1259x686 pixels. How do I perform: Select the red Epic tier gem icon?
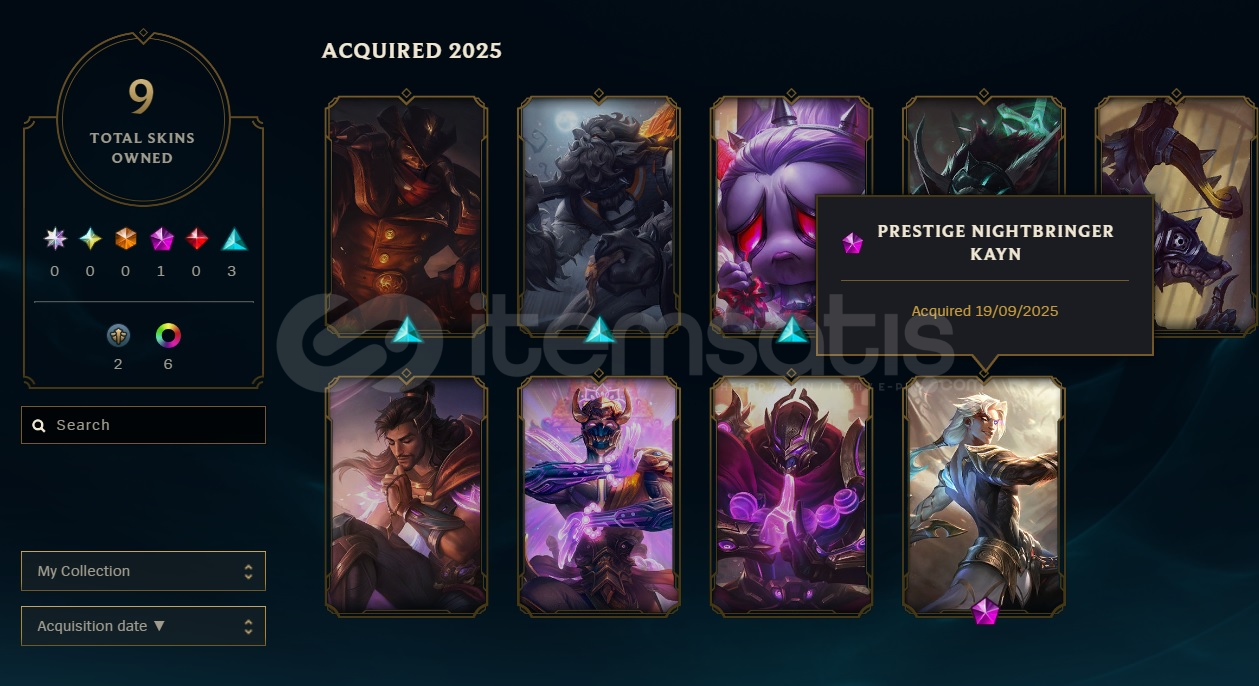[x=198, y=239]
